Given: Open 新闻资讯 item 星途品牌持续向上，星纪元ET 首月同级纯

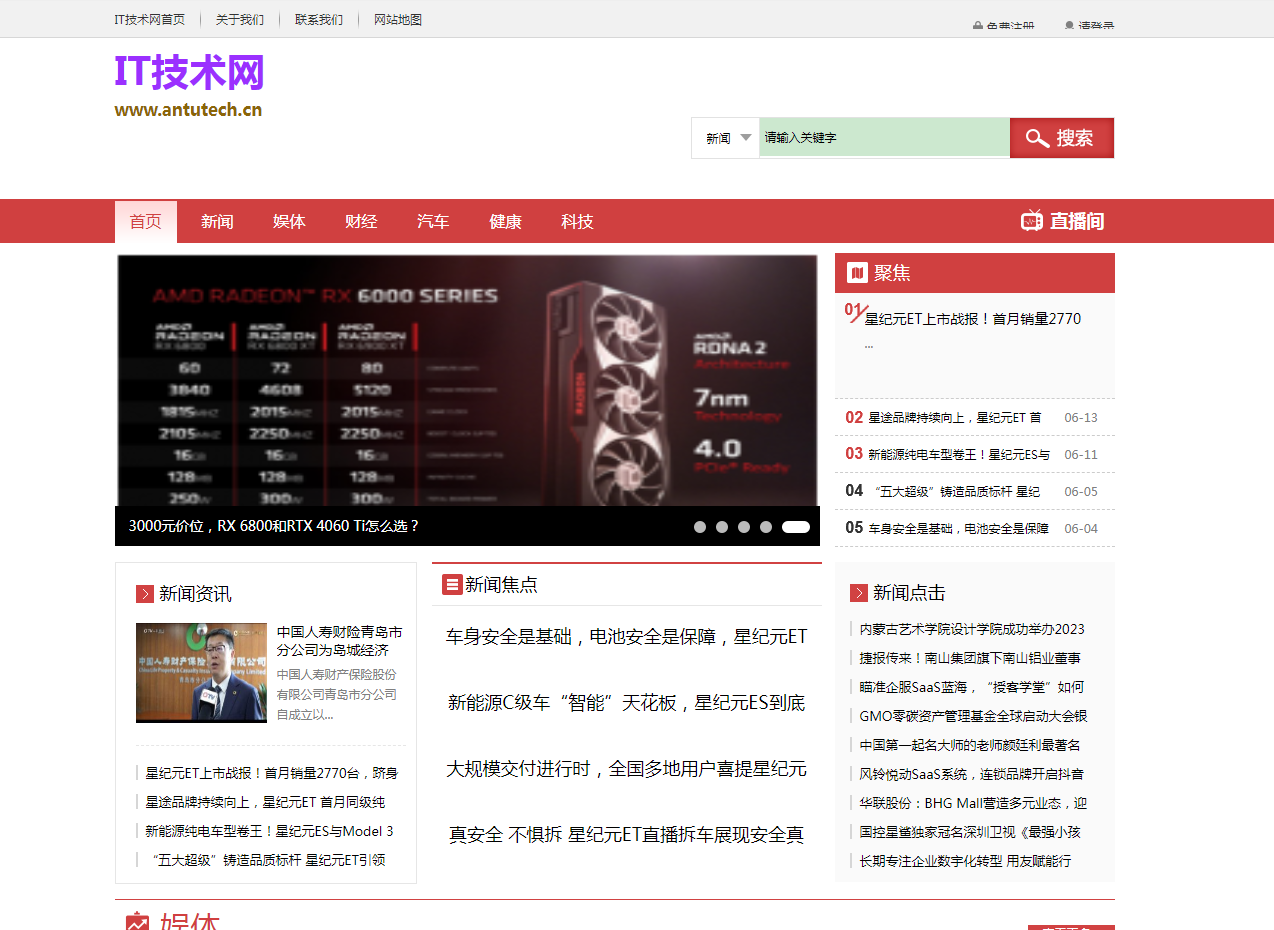Looking at the screenshot, I should point(266,802).
